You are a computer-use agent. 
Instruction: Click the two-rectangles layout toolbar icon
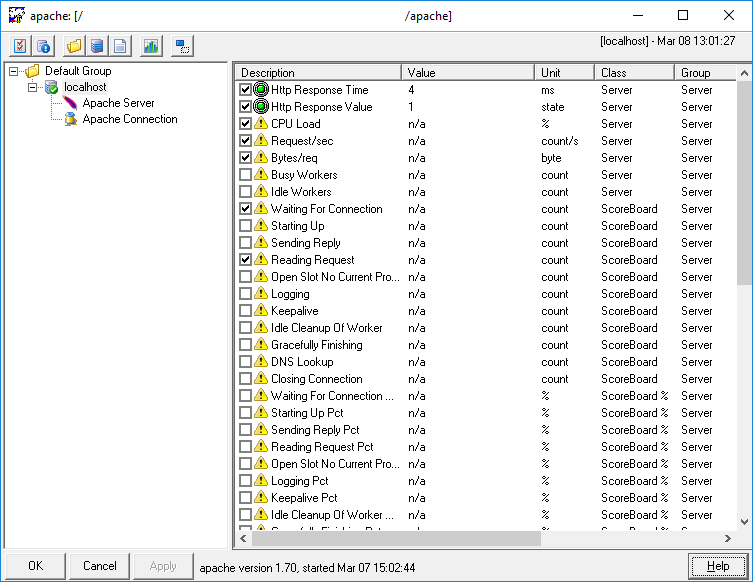point(182,46)
